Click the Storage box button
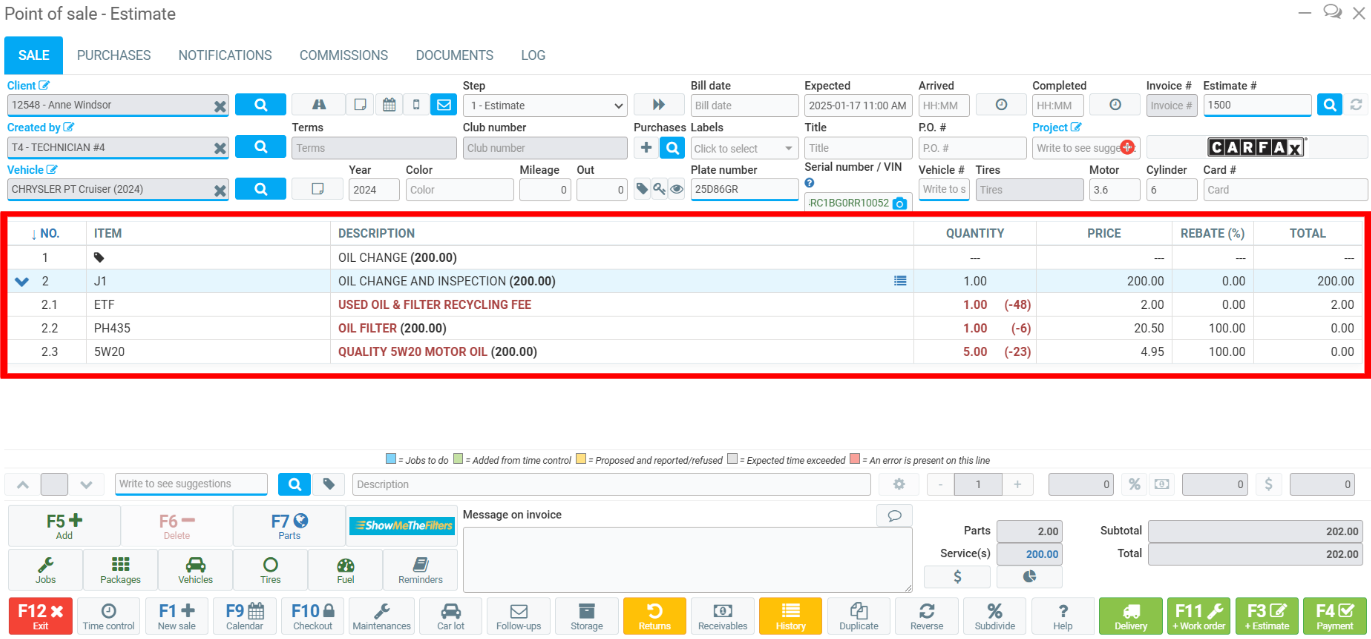Image resolution: width=1371 pixels, height=639 pixels. click(x=587, y=615)
